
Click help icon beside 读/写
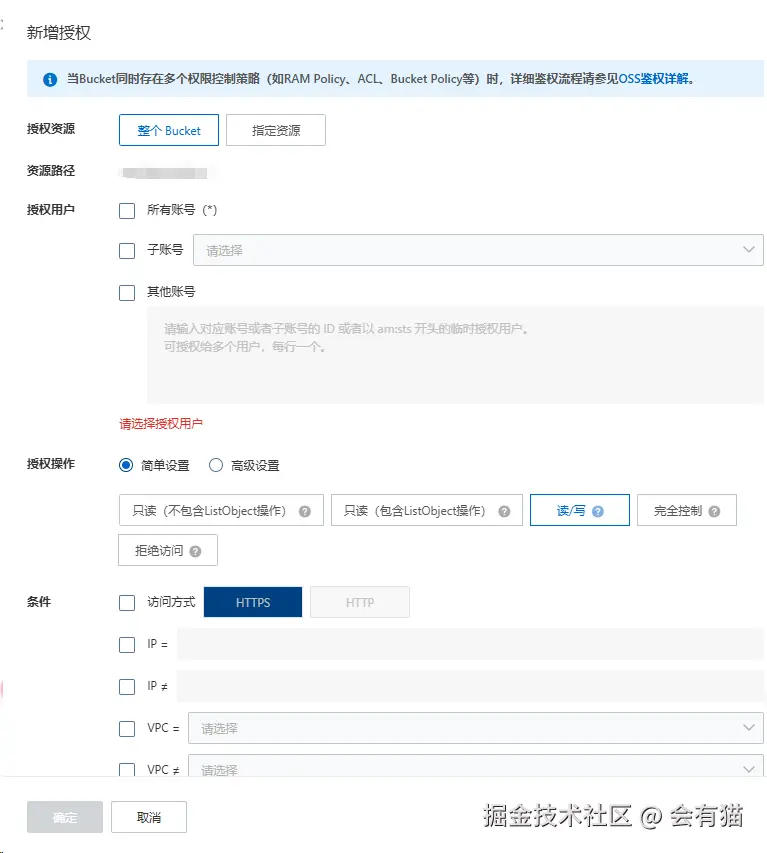pos(598,511)
